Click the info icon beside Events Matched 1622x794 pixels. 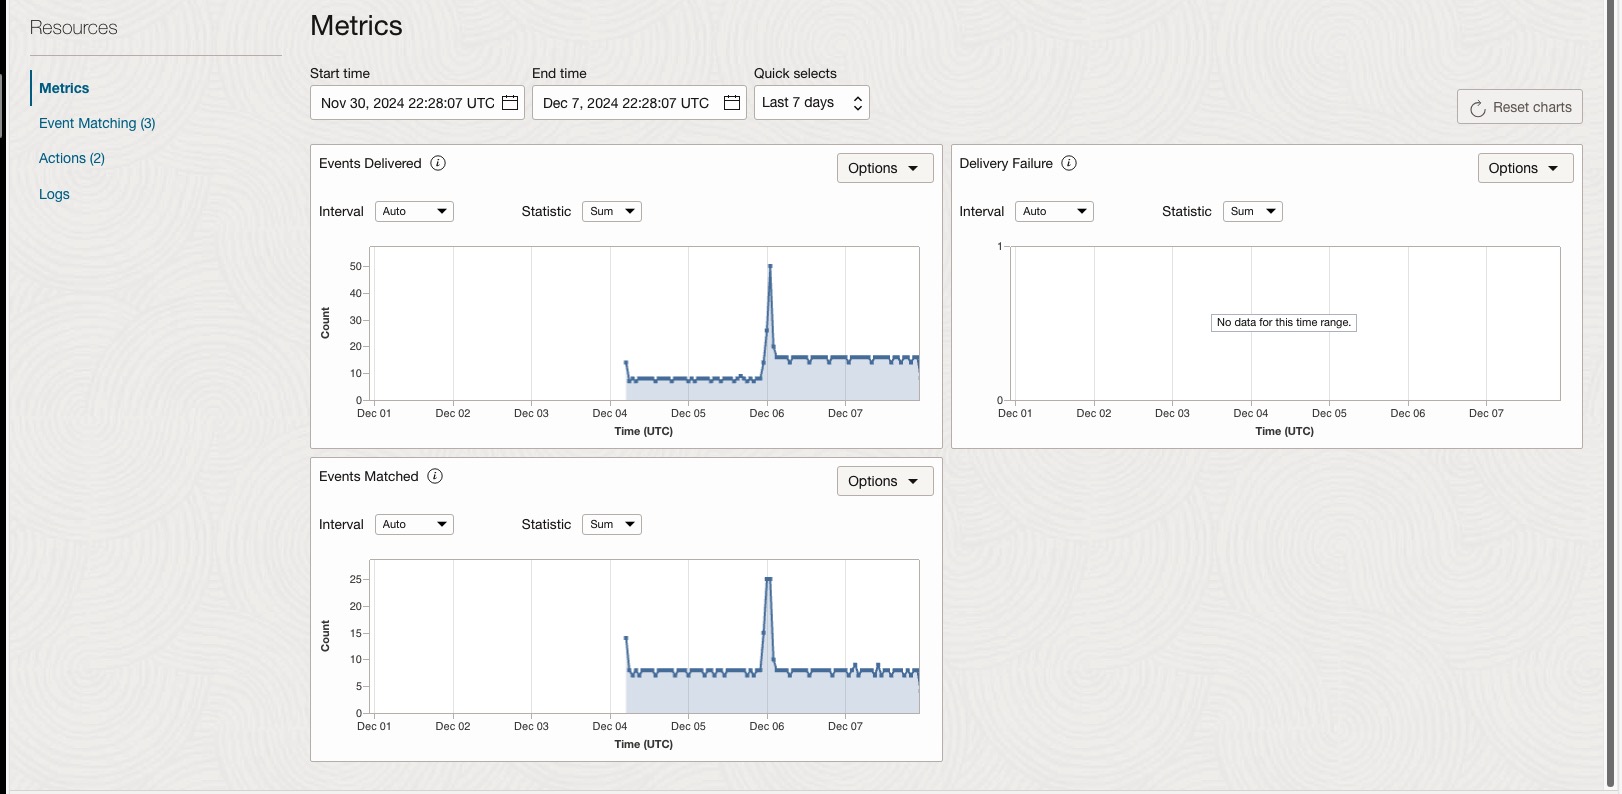pos(435,476)
